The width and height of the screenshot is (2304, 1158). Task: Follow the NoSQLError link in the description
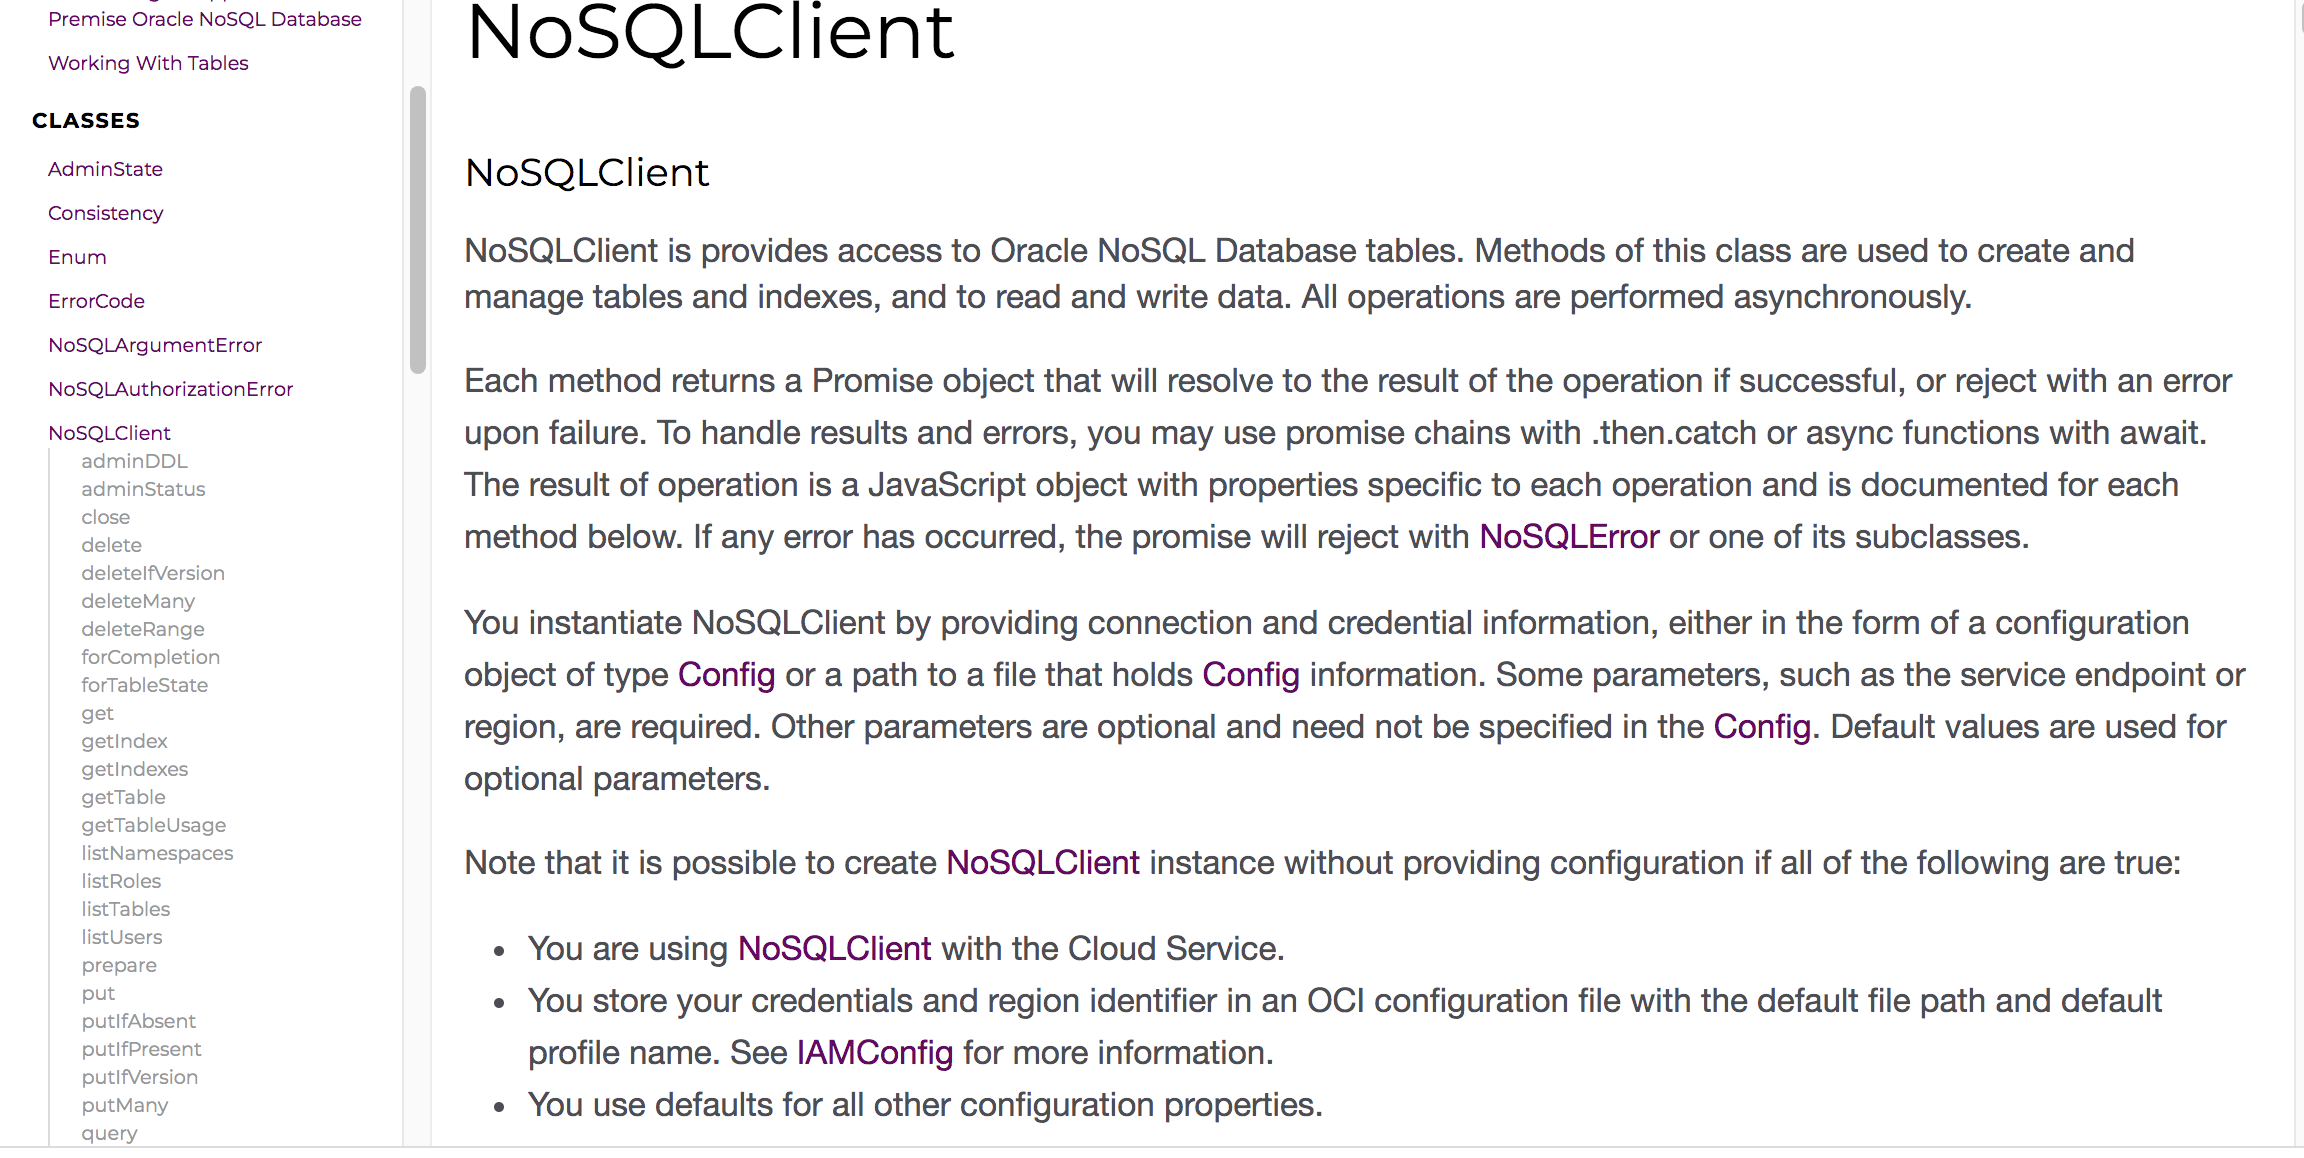click(x=1569, y=537)
